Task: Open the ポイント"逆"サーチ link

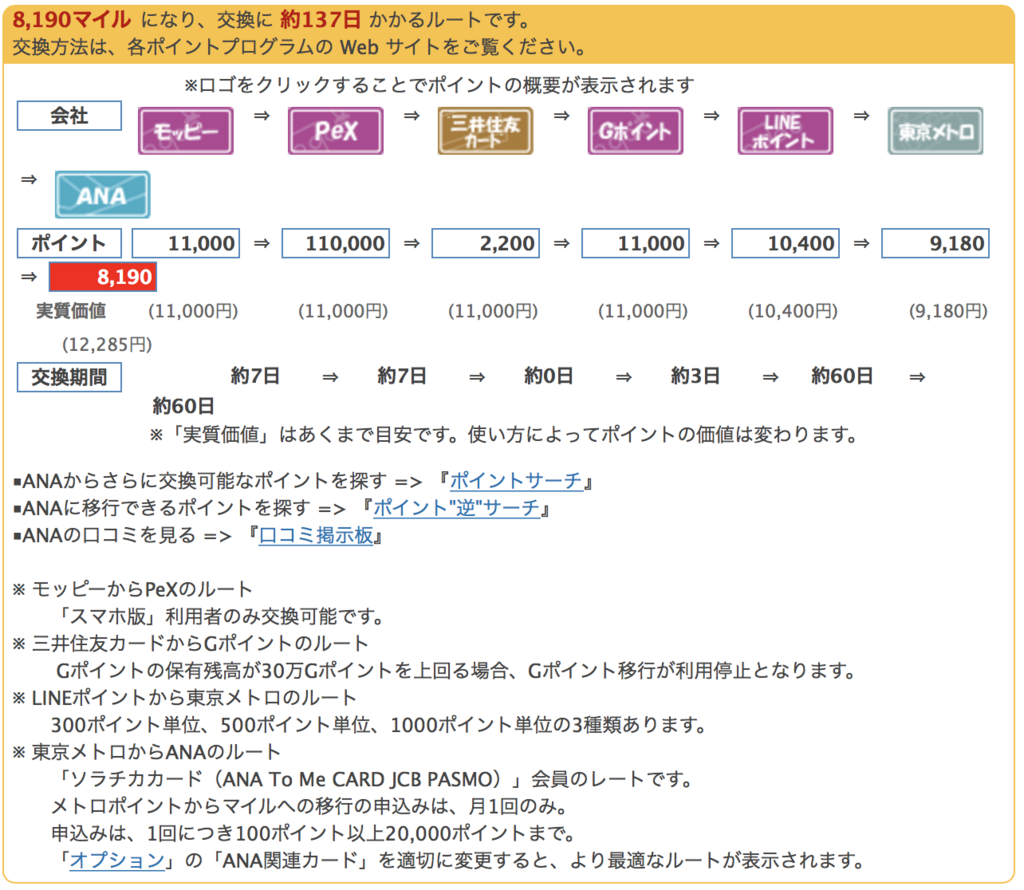Action: pos(456,507)
